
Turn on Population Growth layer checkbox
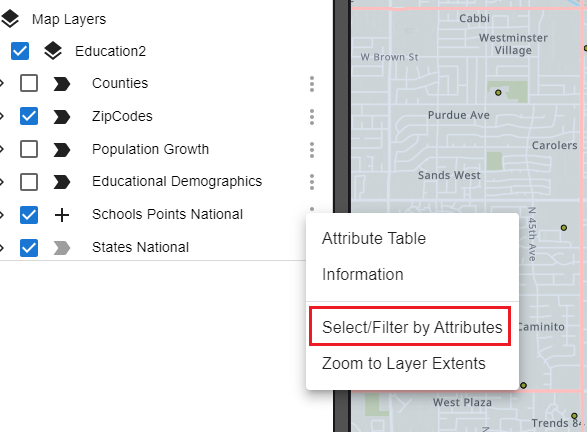click(29, 149)
